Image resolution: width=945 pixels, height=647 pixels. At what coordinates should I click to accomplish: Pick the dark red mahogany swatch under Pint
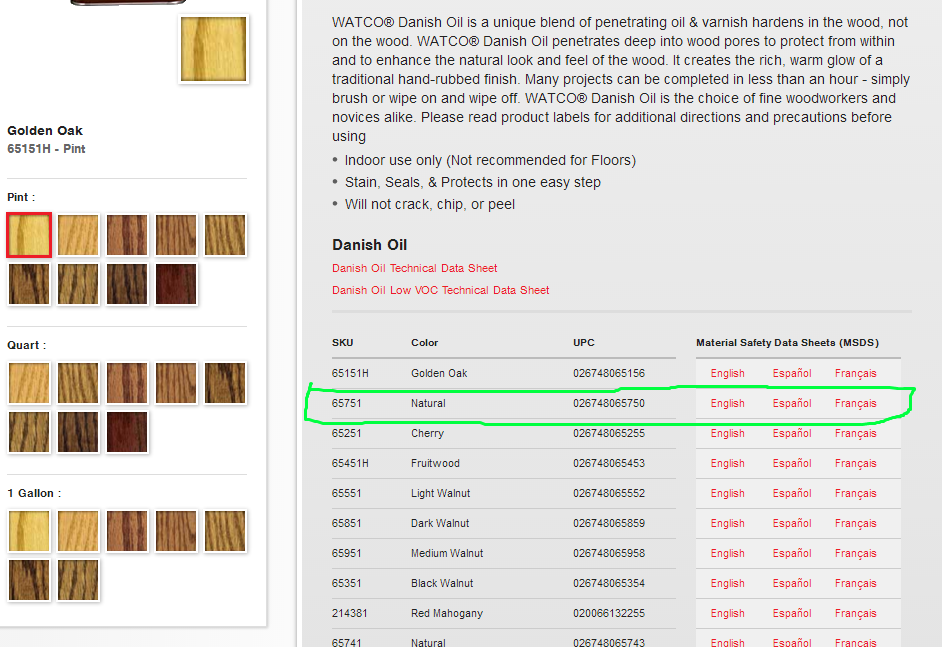(x=176, y=284)
